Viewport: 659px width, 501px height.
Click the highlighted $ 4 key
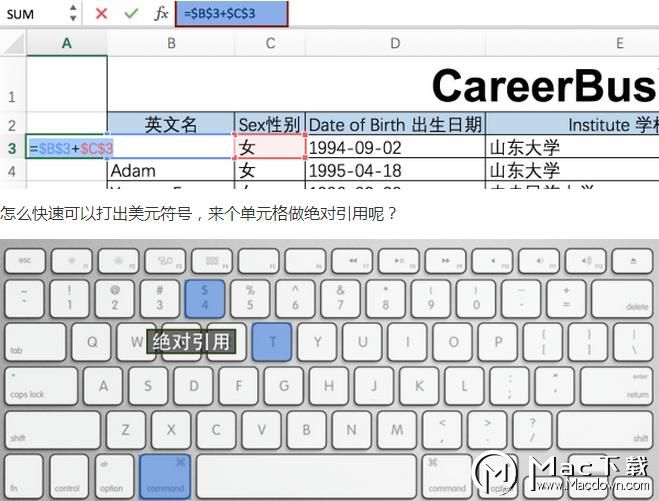pos(205,298)
